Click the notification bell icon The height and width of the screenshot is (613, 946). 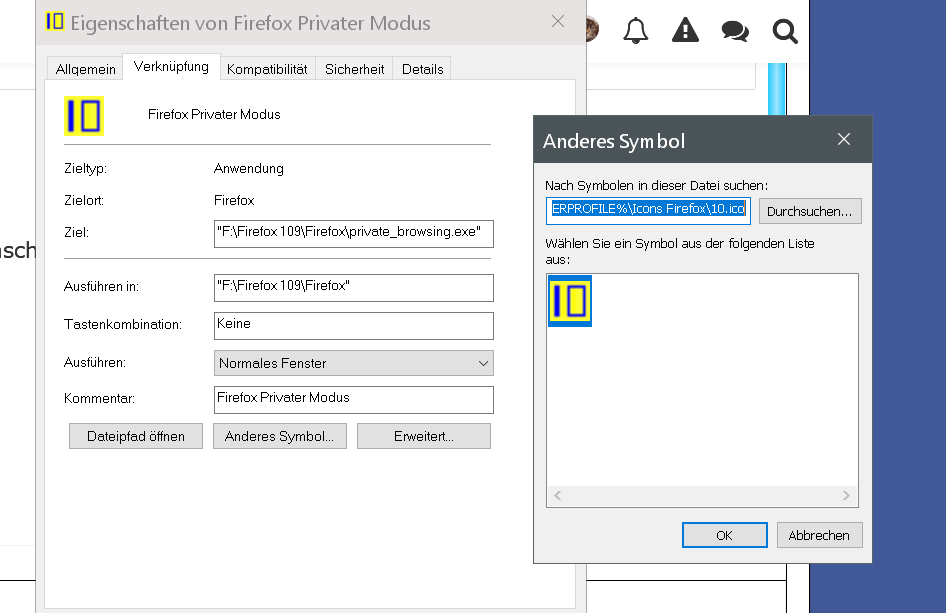click(x=636, y=31)
